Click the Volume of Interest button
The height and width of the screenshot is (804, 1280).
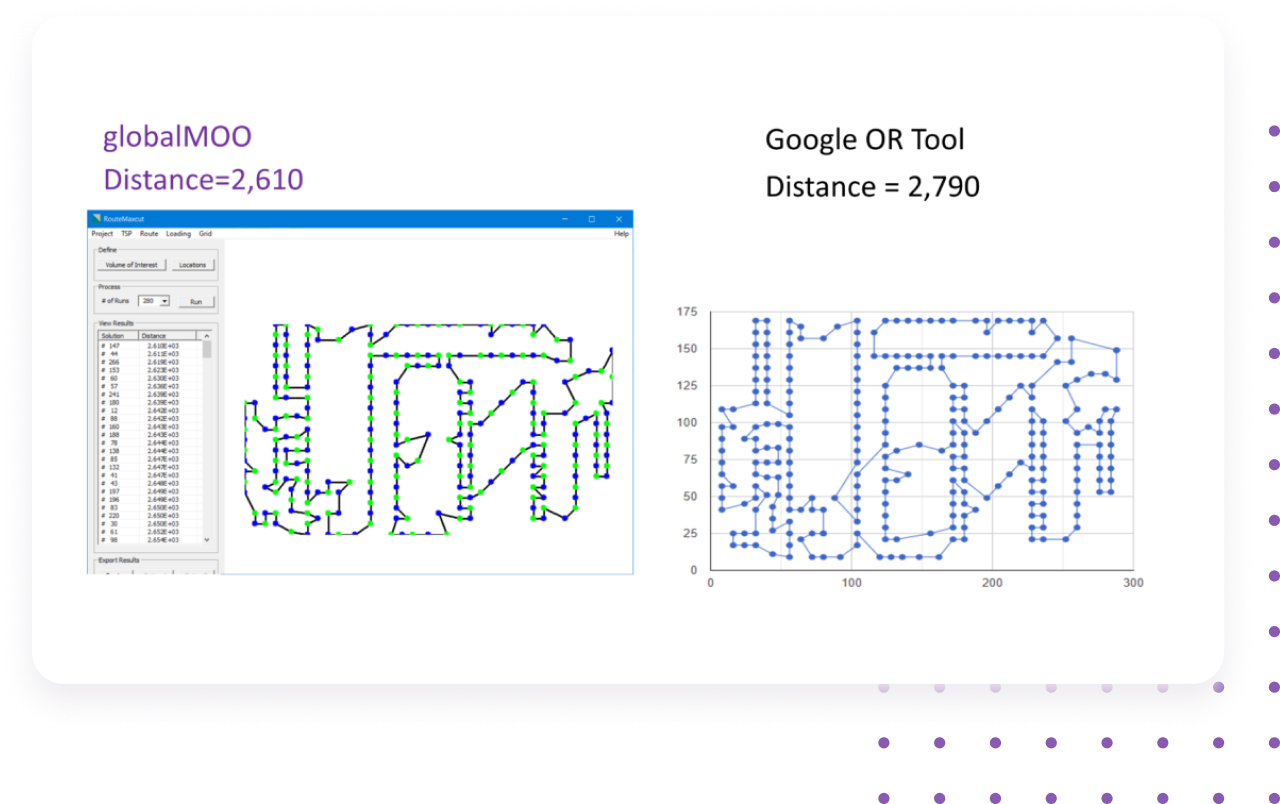tap(131, 265)
